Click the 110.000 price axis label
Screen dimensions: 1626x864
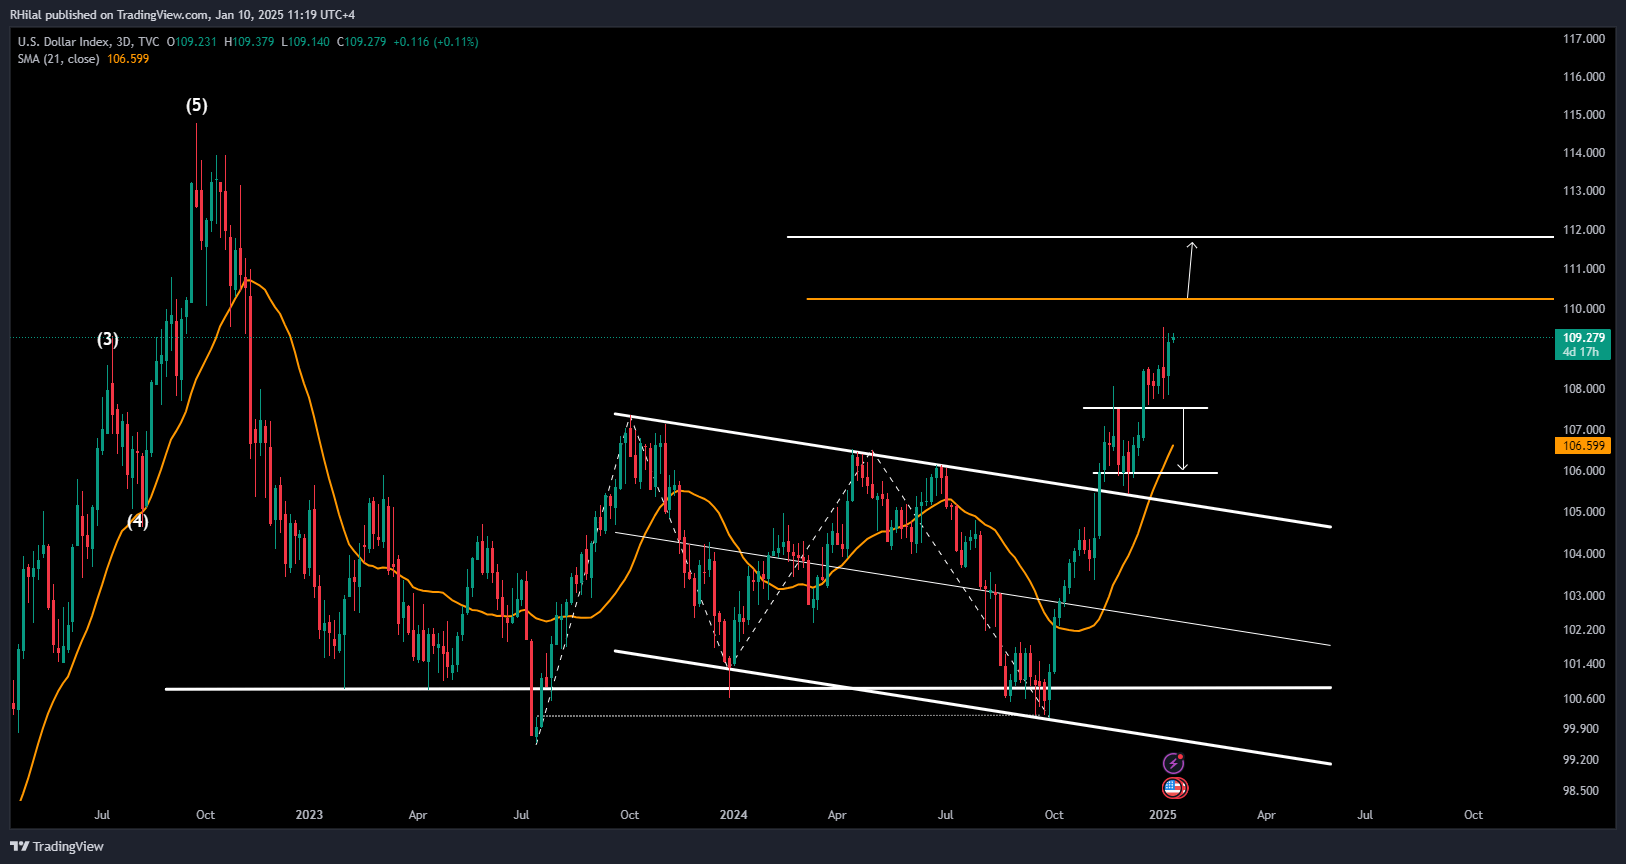click(1584, 309)
